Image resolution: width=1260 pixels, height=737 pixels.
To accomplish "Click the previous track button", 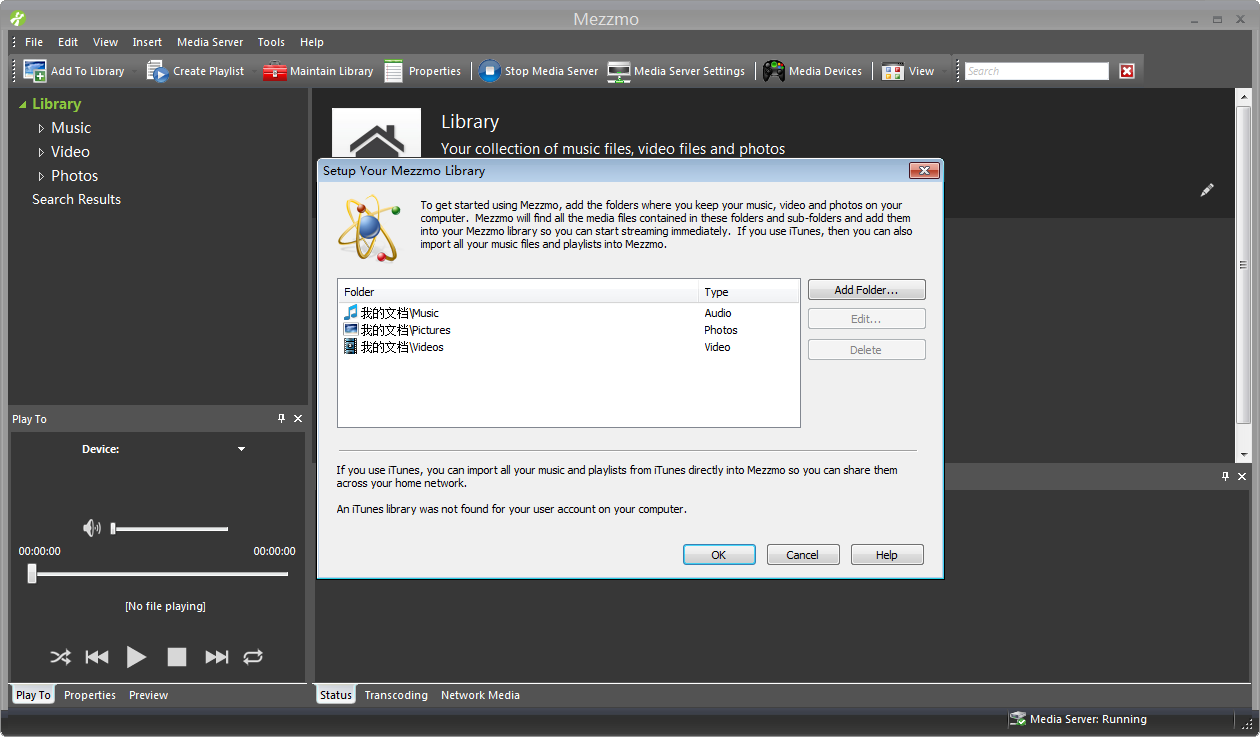I will 97,657.
